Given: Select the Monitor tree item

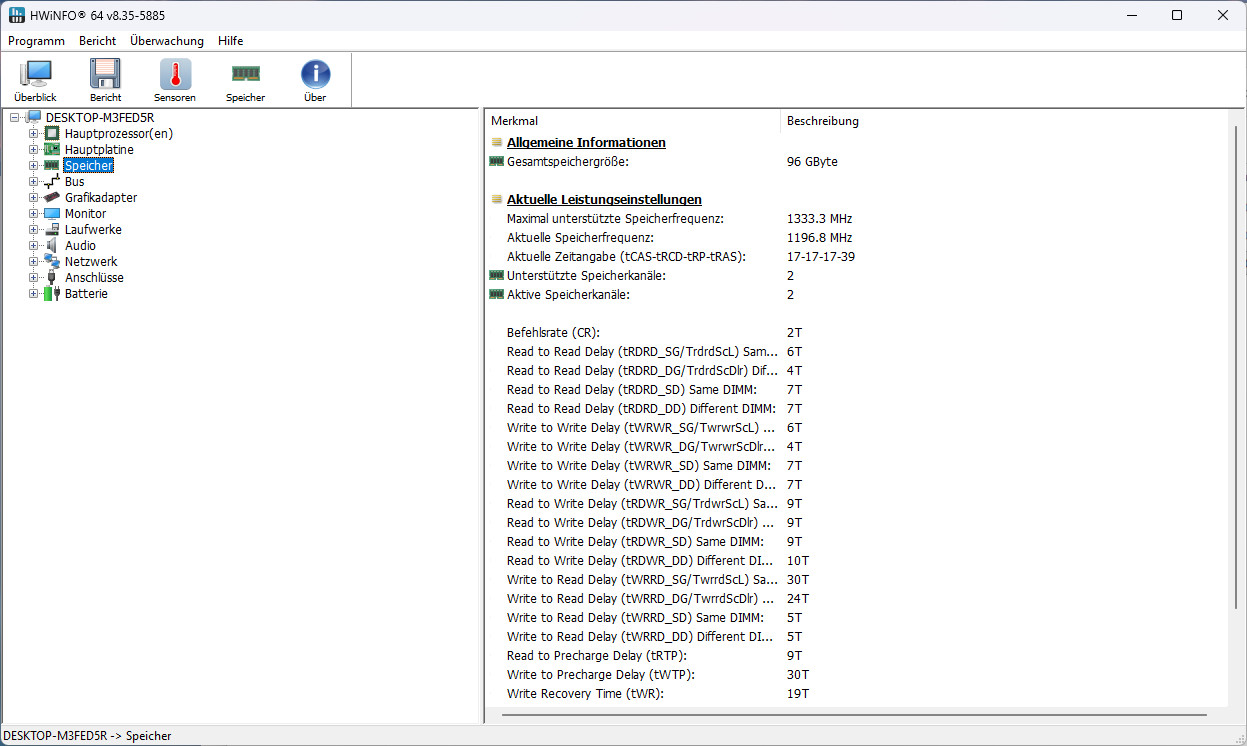Looking at the screenshot, I should 85,214.
